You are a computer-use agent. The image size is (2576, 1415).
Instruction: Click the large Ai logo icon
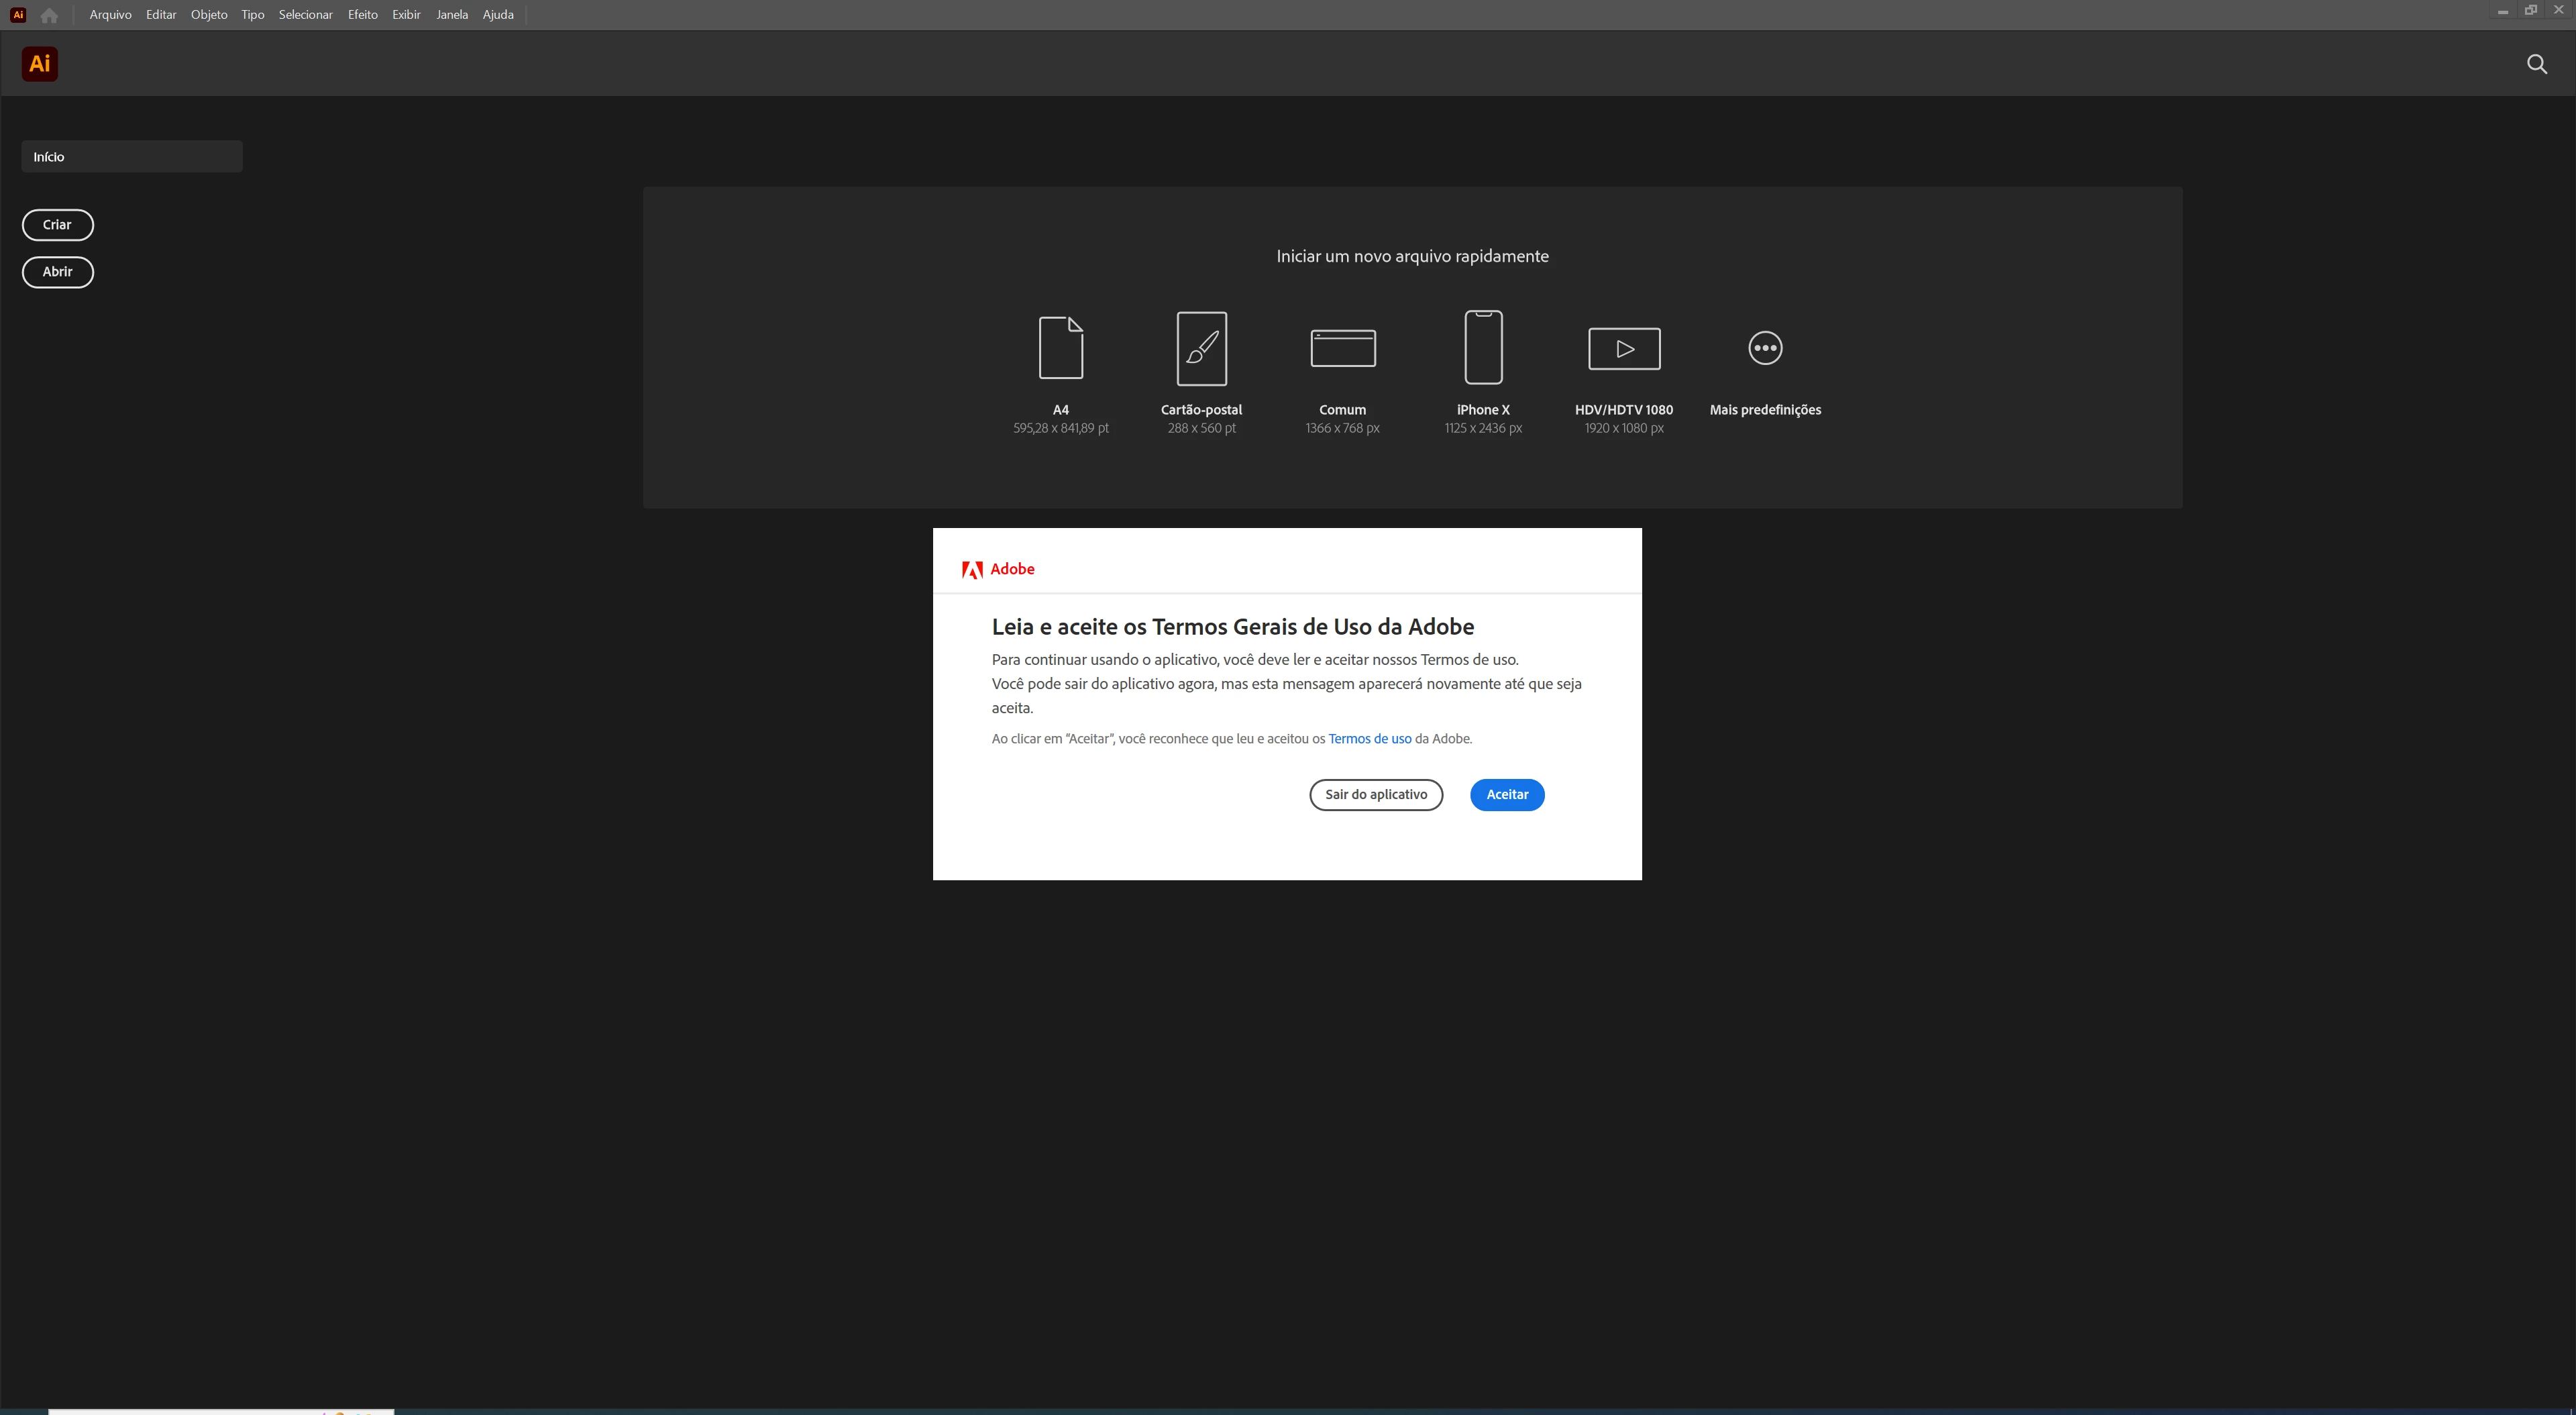40,64
